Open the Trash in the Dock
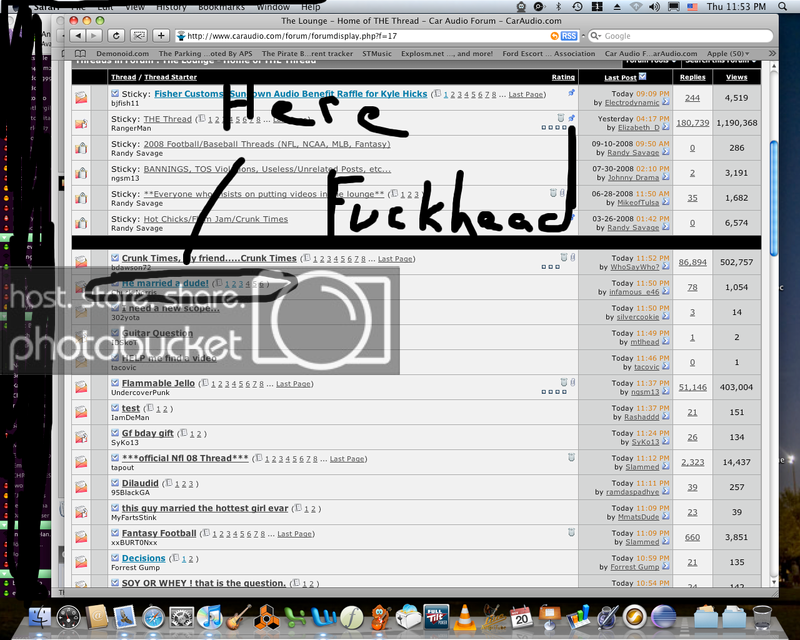The image size is (800, 640). [762, 617]
